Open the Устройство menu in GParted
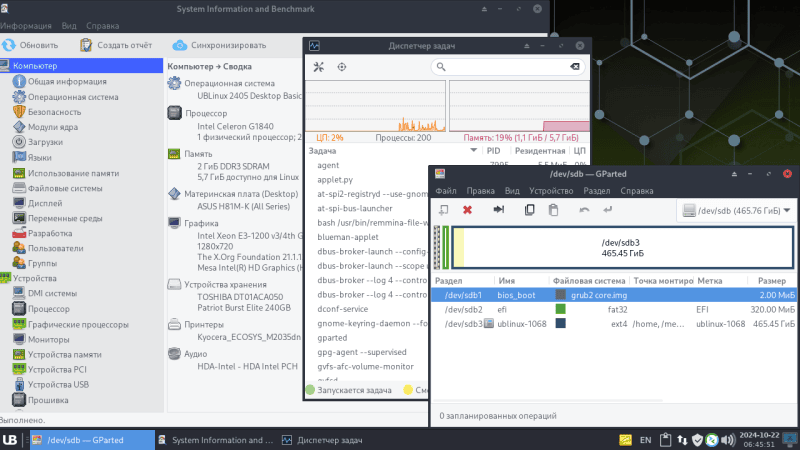This screenshot has height=450, width=800. point(551,190)
